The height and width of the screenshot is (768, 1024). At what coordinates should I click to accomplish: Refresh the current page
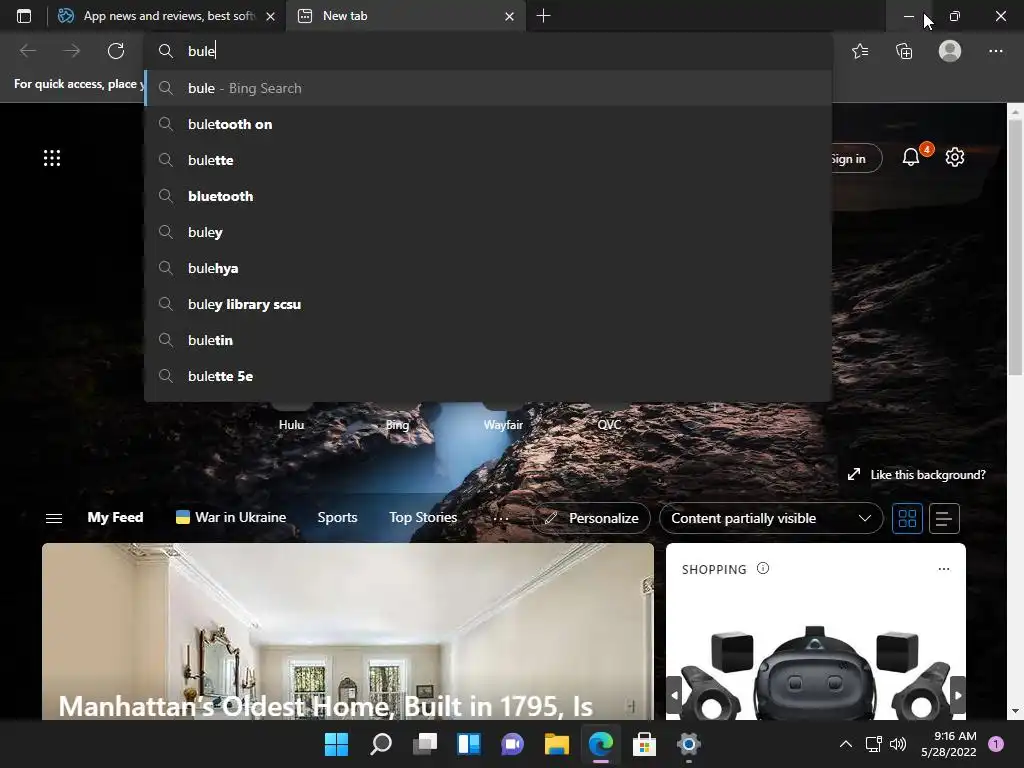(116, 51)
